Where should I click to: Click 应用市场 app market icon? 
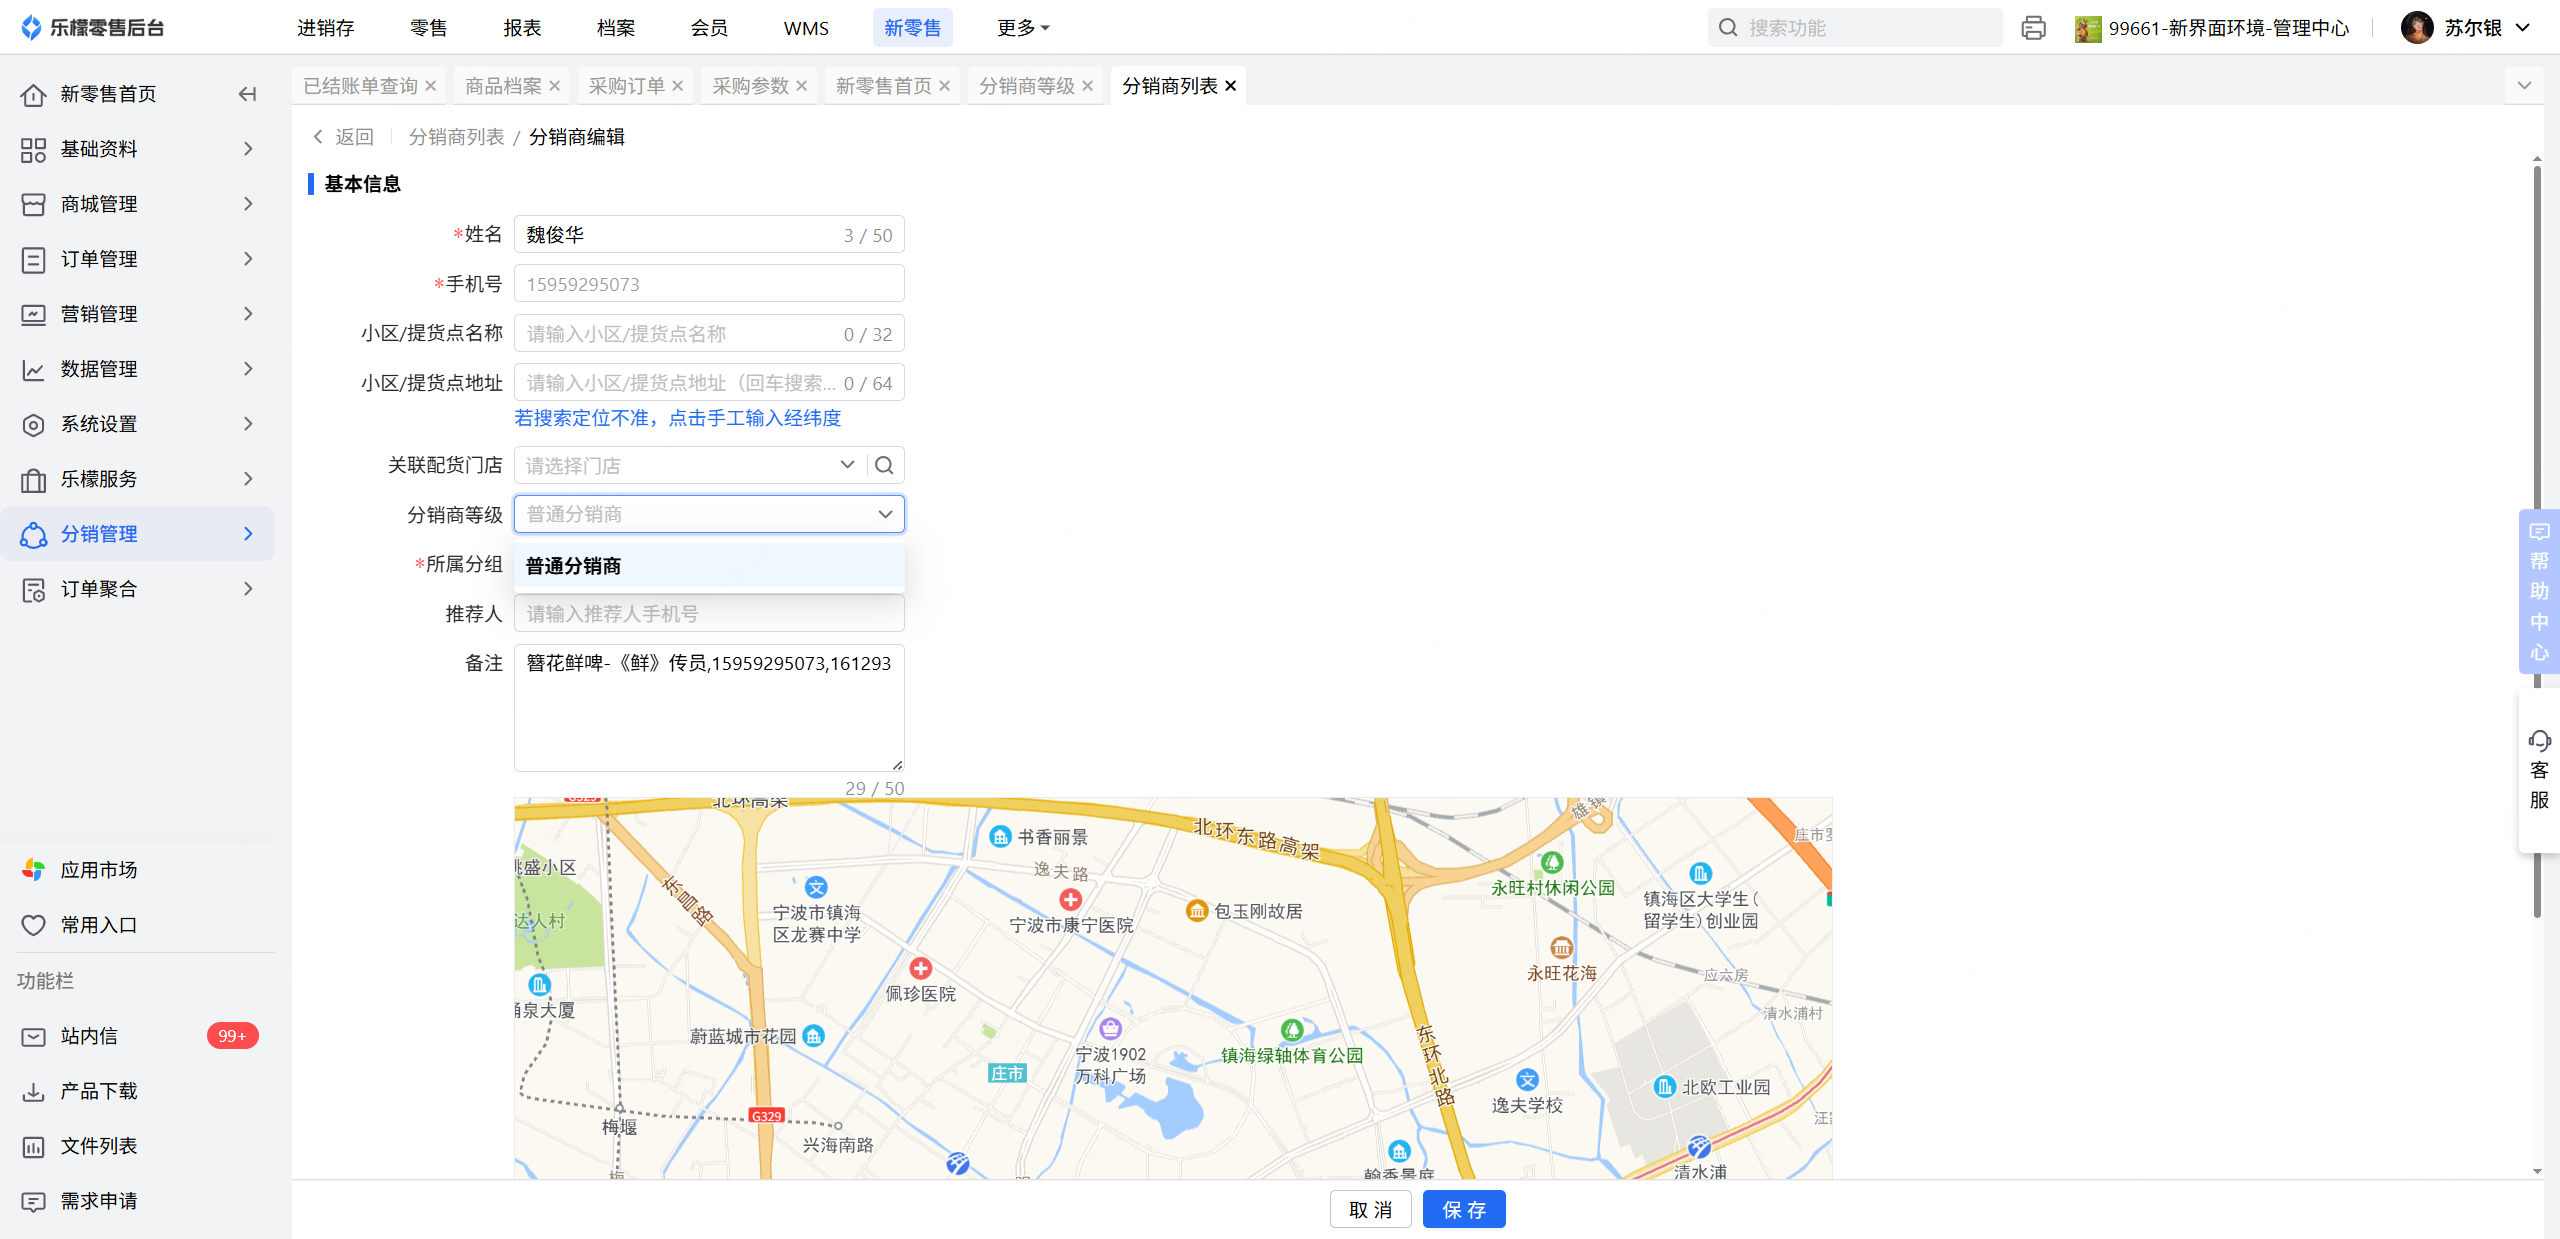(33, 870)
